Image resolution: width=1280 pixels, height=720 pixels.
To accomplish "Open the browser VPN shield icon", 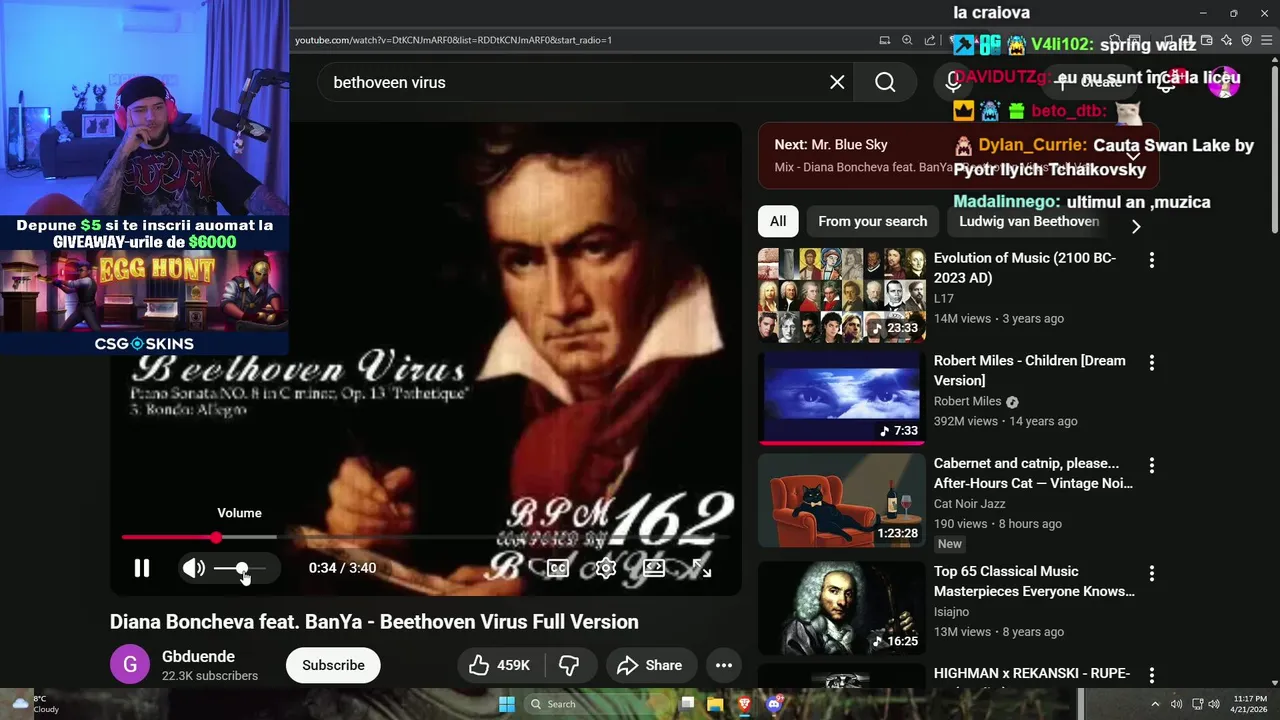I will pyautogui.click(x=1247, y=40).
